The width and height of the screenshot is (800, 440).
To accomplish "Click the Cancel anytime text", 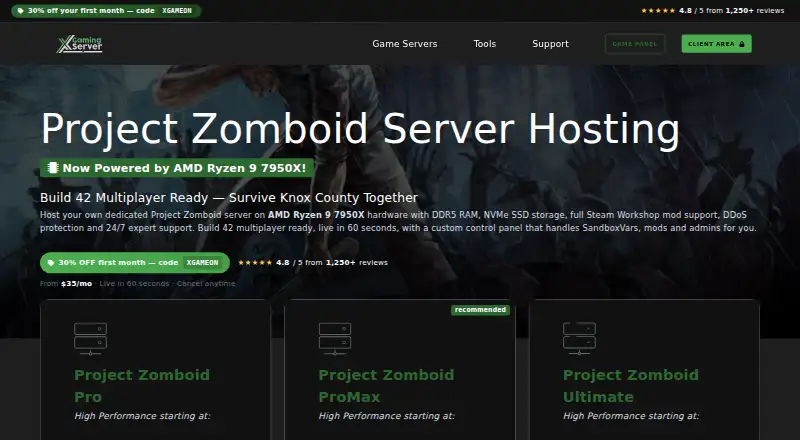I will pyautogui.click(x=206, y=283).
